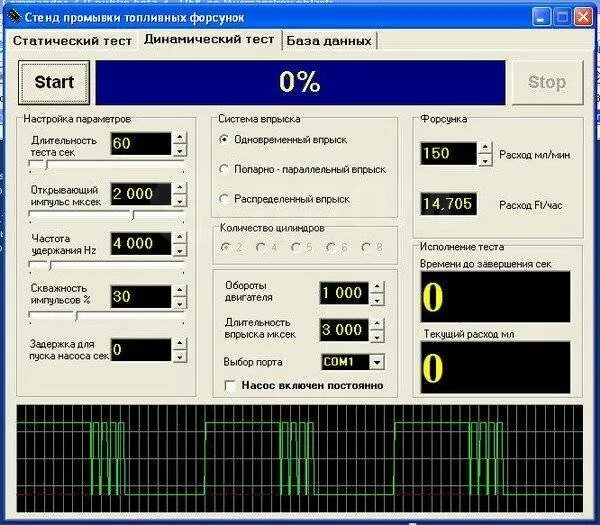This screenshot has width=600, height=525.
Task: Decrease Открывающий импульс with down arrow
Action: coord(179,200)
